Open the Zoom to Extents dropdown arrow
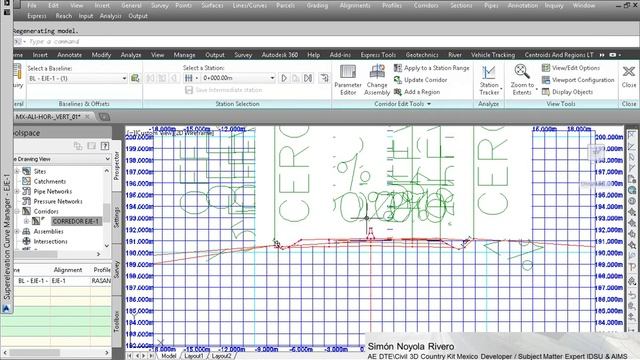This screenshot has height=360, width=640. (536, 89)
